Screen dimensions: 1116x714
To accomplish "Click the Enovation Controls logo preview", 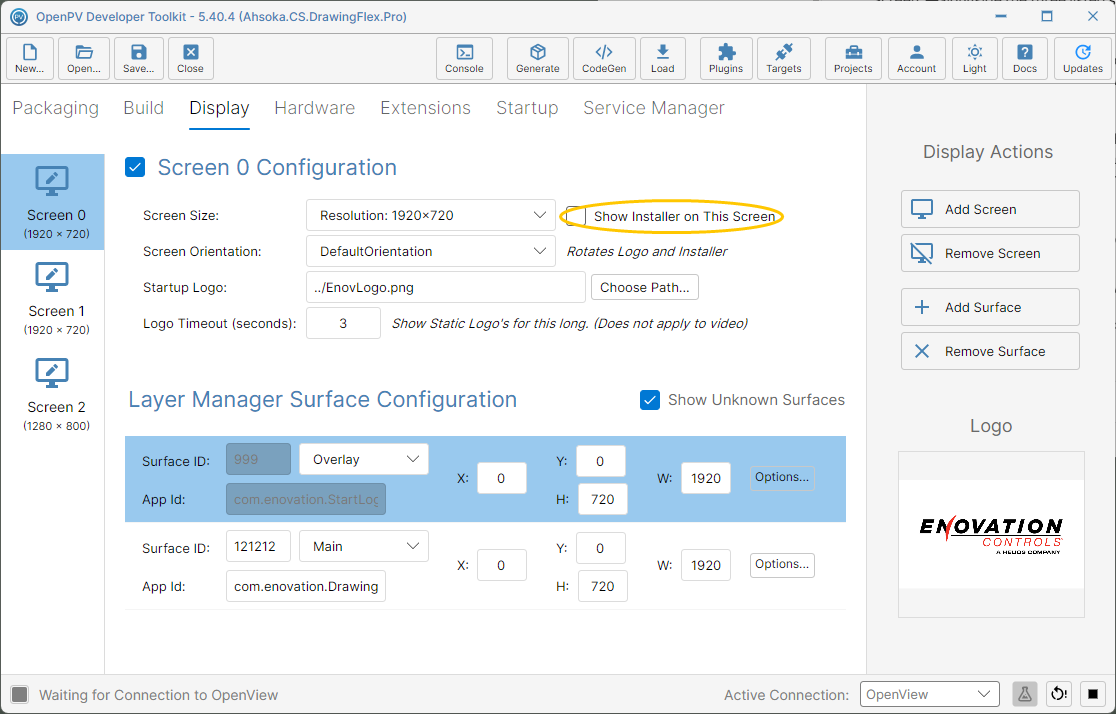I will click(991, 534).
